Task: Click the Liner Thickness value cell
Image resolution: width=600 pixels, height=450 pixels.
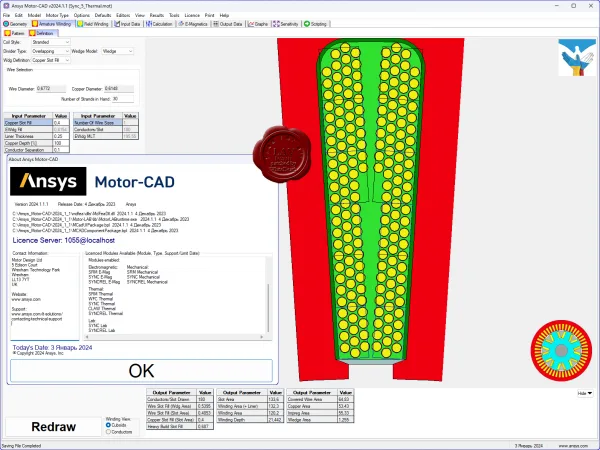Action: (x=60, y=136)
